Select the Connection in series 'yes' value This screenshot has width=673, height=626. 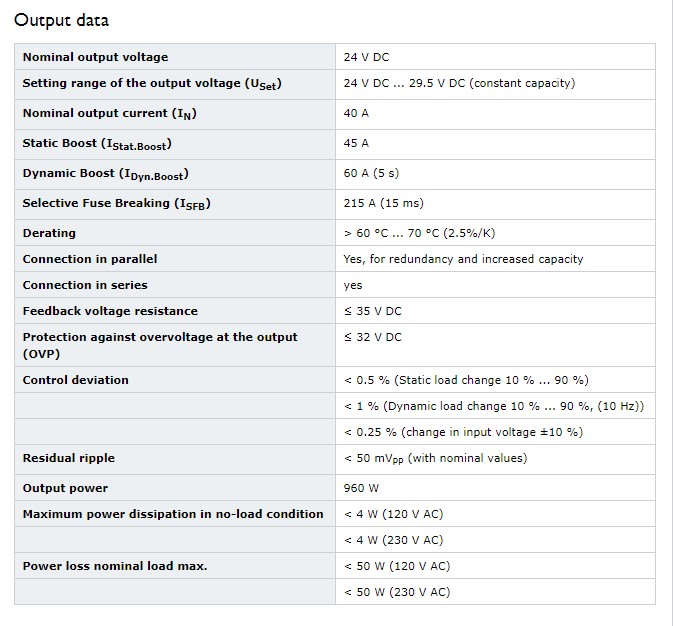tap(353, 286)
